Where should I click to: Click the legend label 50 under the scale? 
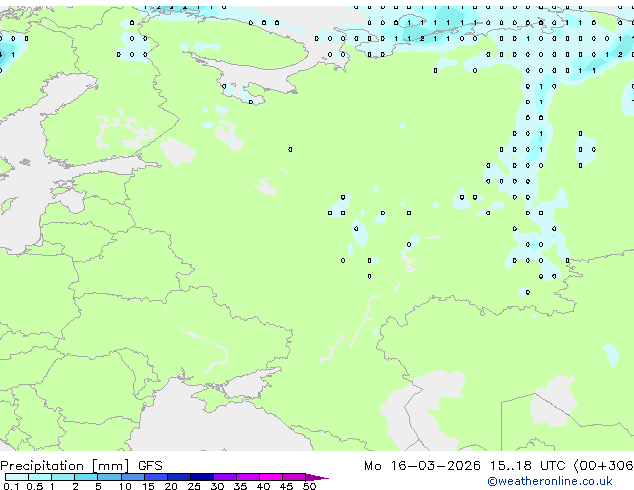click(x=309, y=486)
